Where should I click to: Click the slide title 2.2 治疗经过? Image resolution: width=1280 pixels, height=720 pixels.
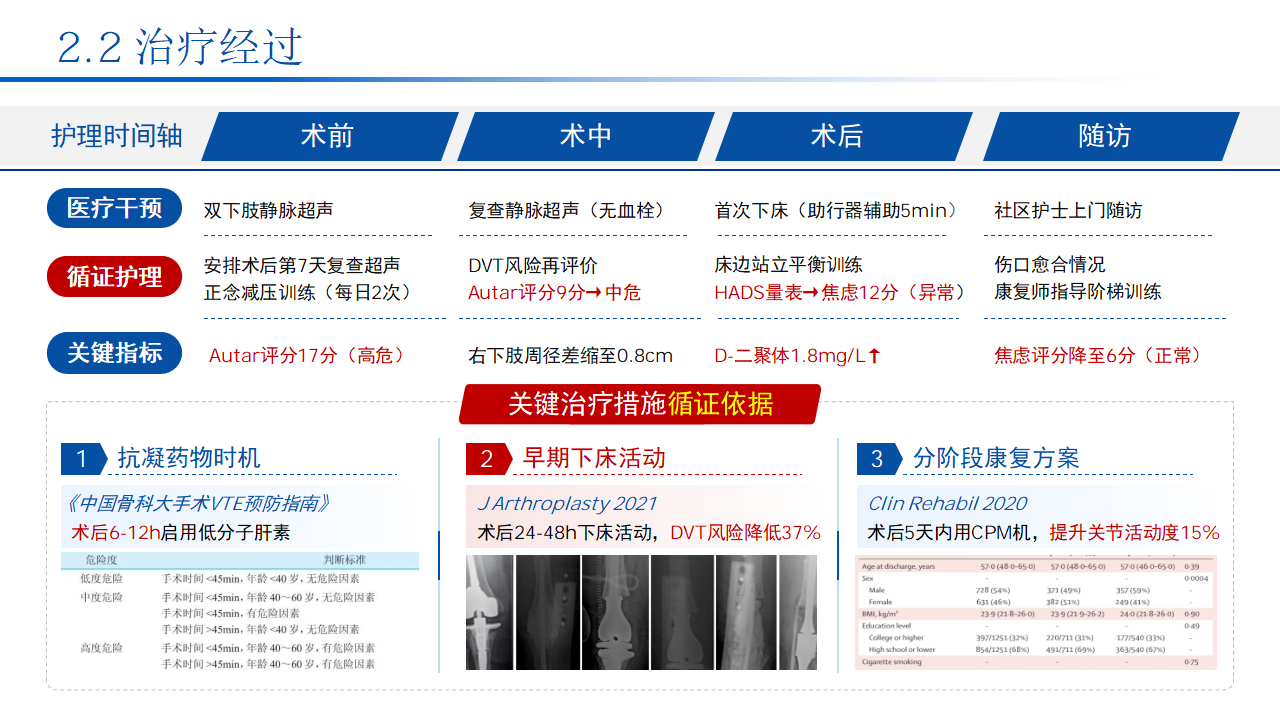click(180, 48)
